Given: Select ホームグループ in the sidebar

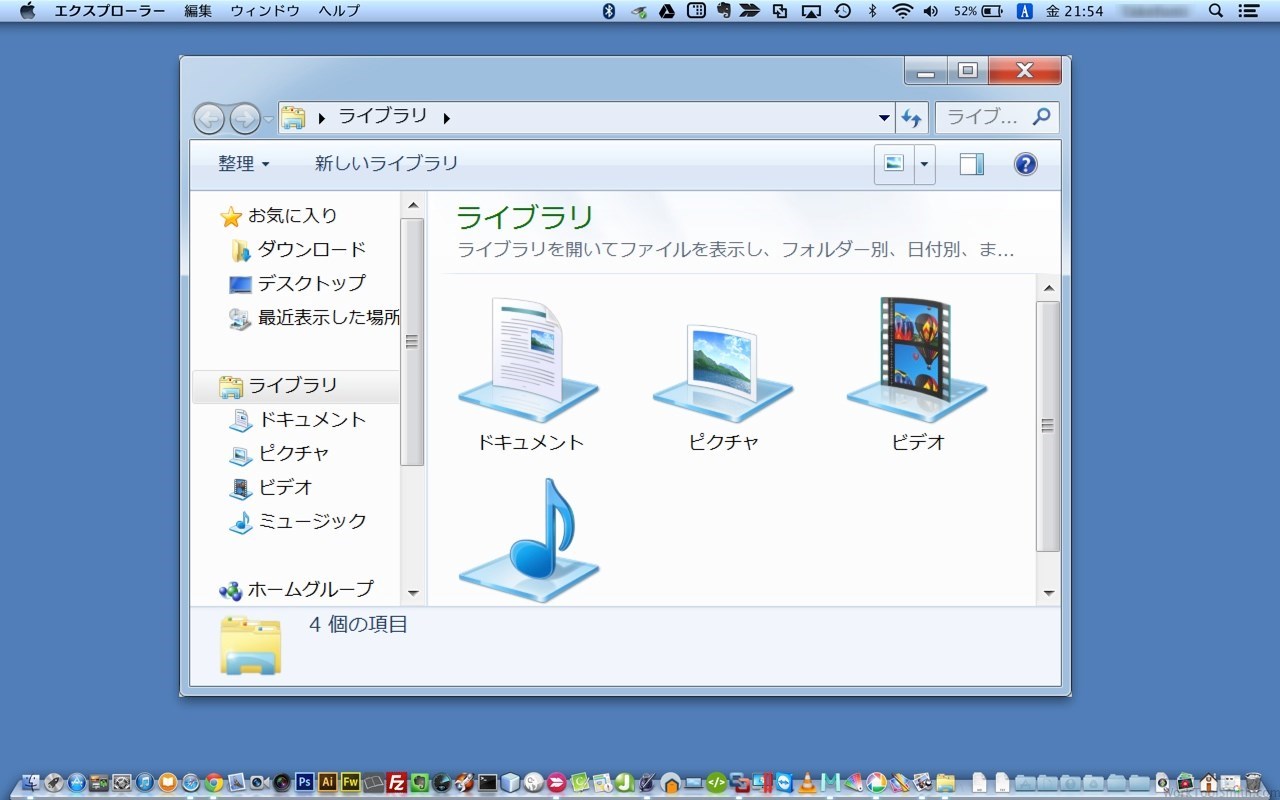Looking at the screenshot, I should (x=296, y=589).
